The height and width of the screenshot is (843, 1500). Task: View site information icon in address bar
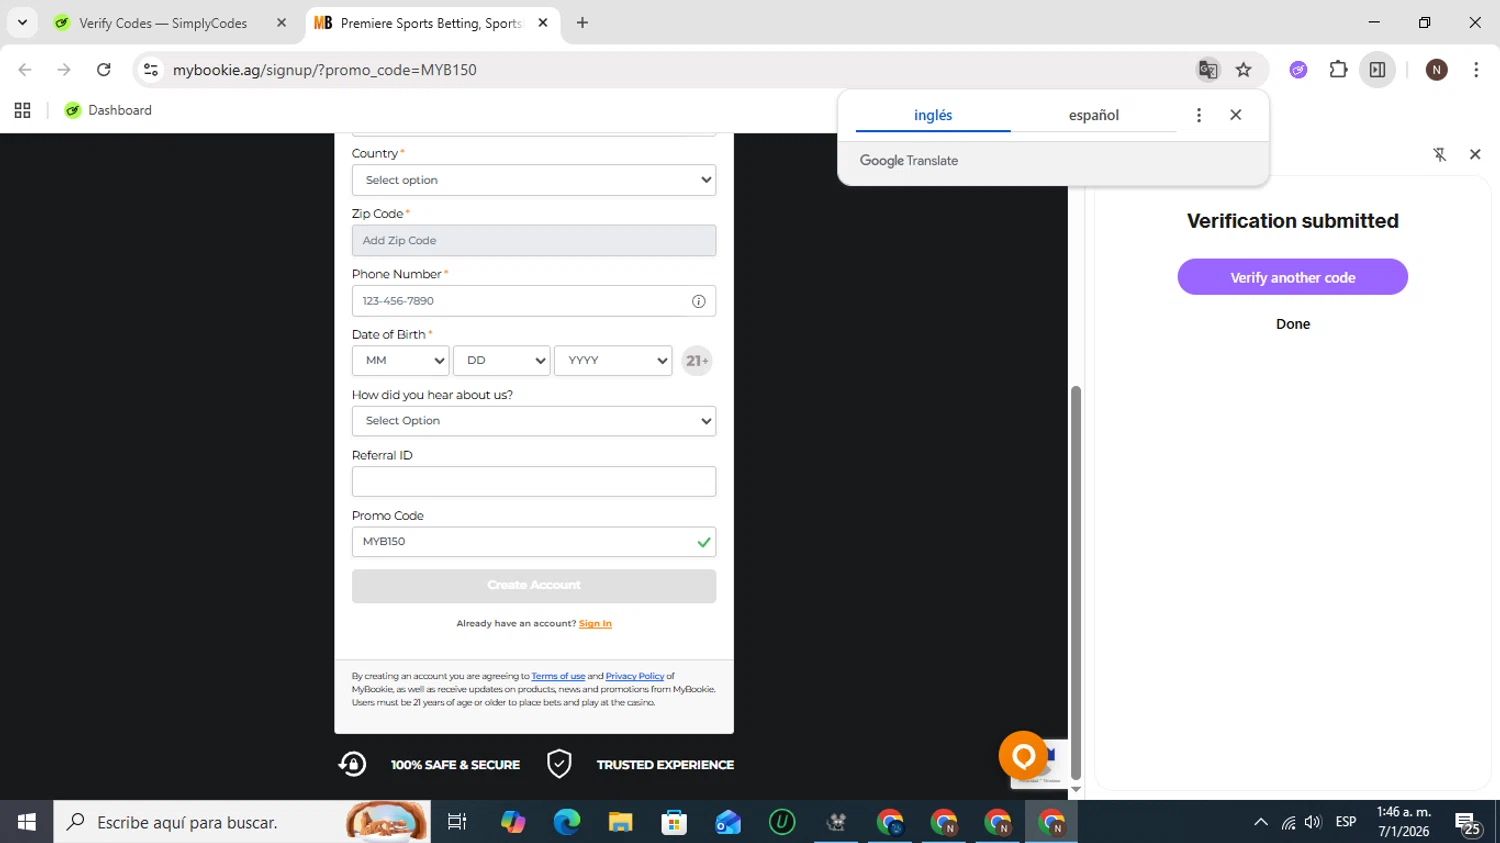tap(151, 70)
